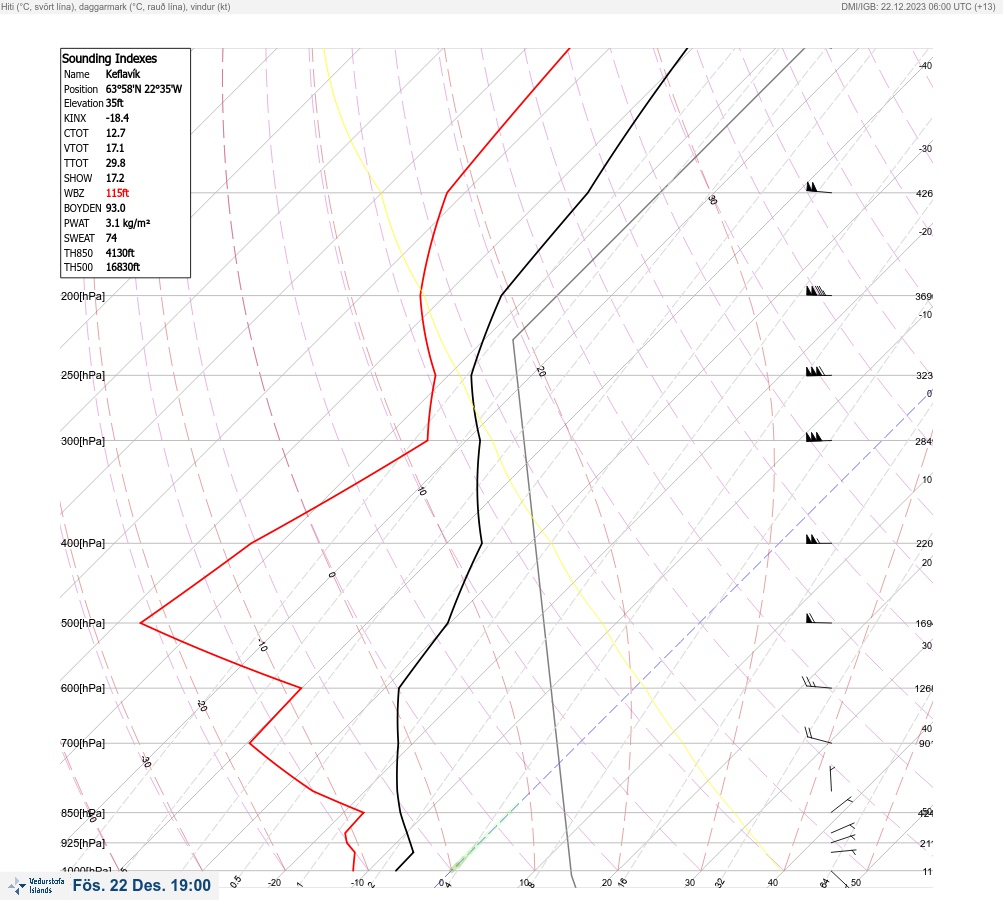Screen dimensions: 1003x900
Task: Click the TTOT value 29.8
Action: [116, 163]
